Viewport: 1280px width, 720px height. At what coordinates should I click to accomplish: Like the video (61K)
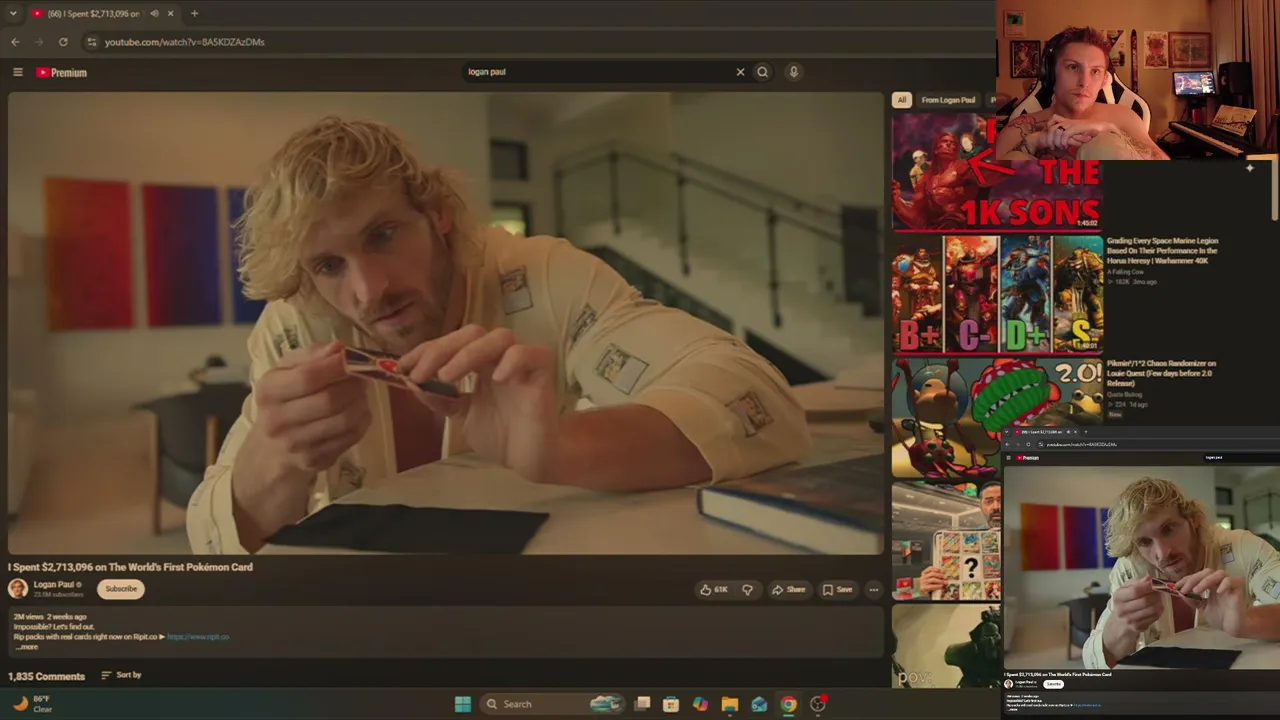pyautogui.click(x=714, y=590)
